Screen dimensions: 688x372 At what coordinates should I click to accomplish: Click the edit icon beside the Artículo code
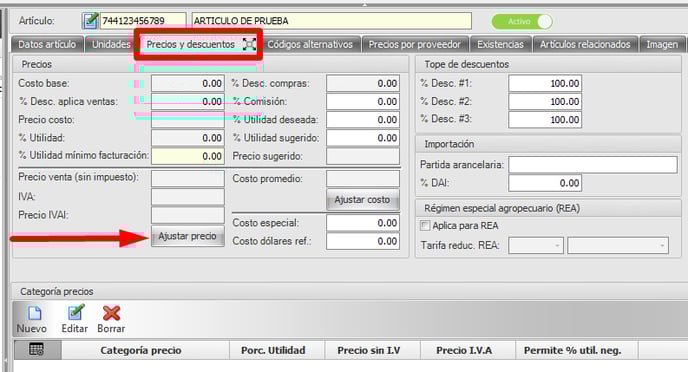tap(90, 20)
